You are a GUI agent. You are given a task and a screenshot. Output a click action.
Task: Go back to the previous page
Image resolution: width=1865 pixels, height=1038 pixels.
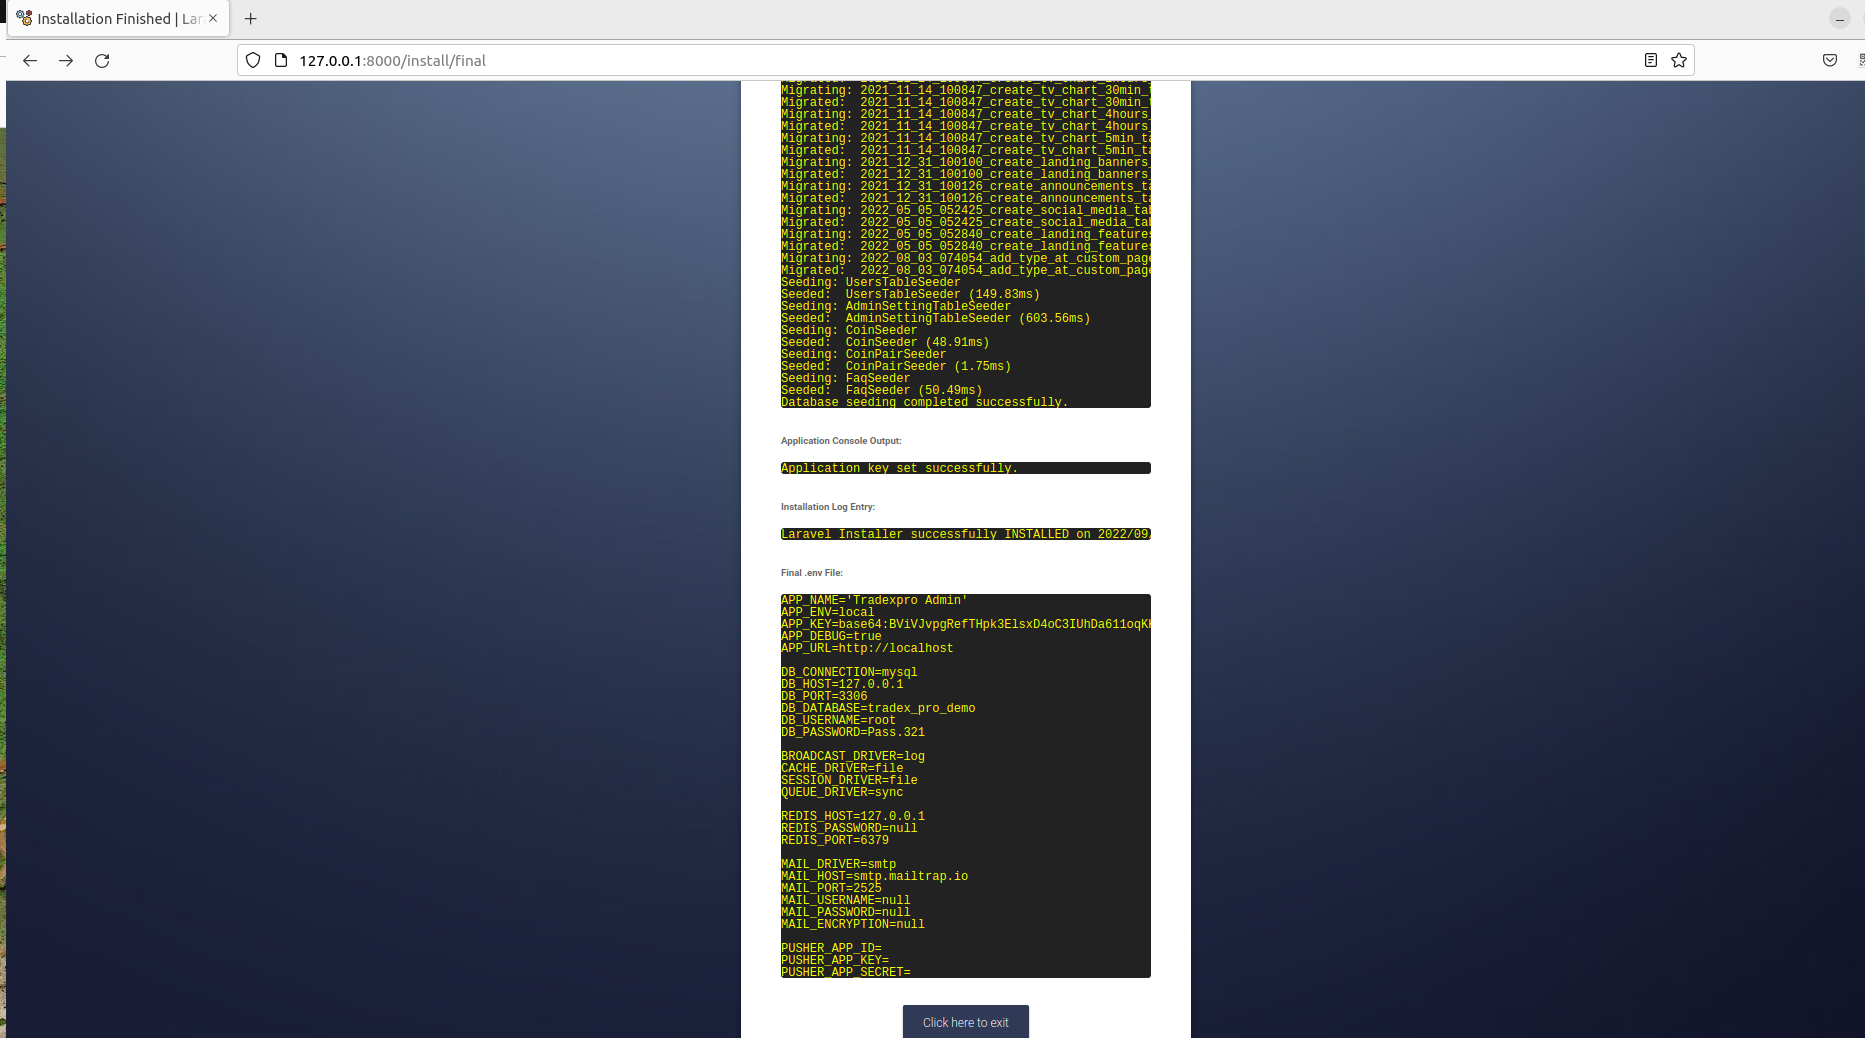(30, 61)
